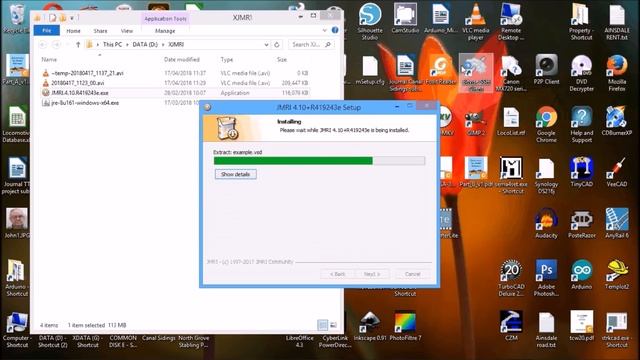Open Explorer help question icon
Viewport: 640px width, 360px height.
point(335,30)
